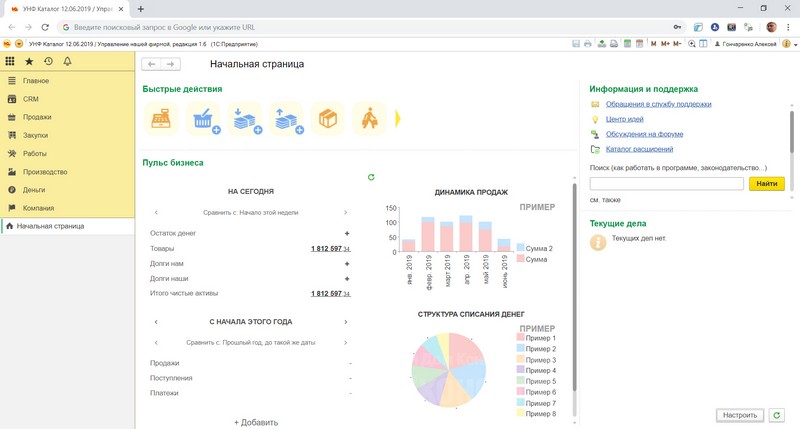Click the person with bag quick action
The width and height of the screenshot is (800, 429).
[x=370, y=119]
